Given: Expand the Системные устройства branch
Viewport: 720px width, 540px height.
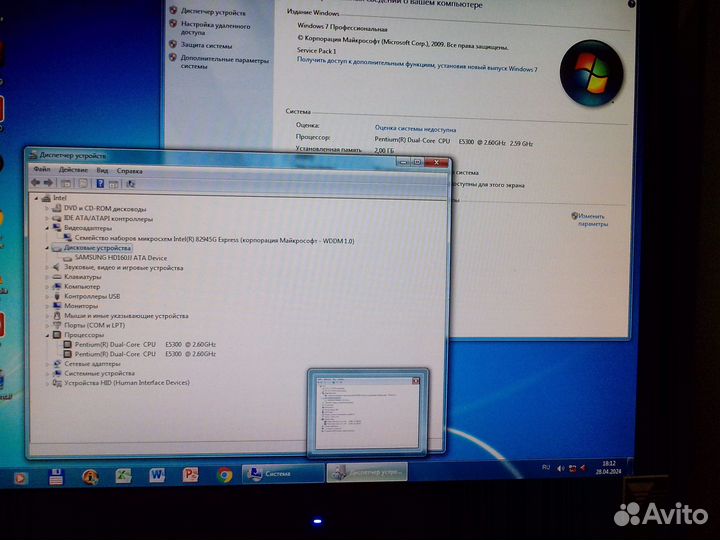Looking at the screenshot, I should 47,373.
